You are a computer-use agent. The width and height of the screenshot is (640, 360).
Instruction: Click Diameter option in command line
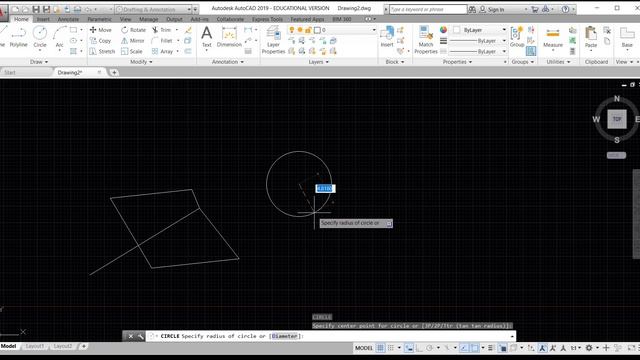tap(284, 336)
